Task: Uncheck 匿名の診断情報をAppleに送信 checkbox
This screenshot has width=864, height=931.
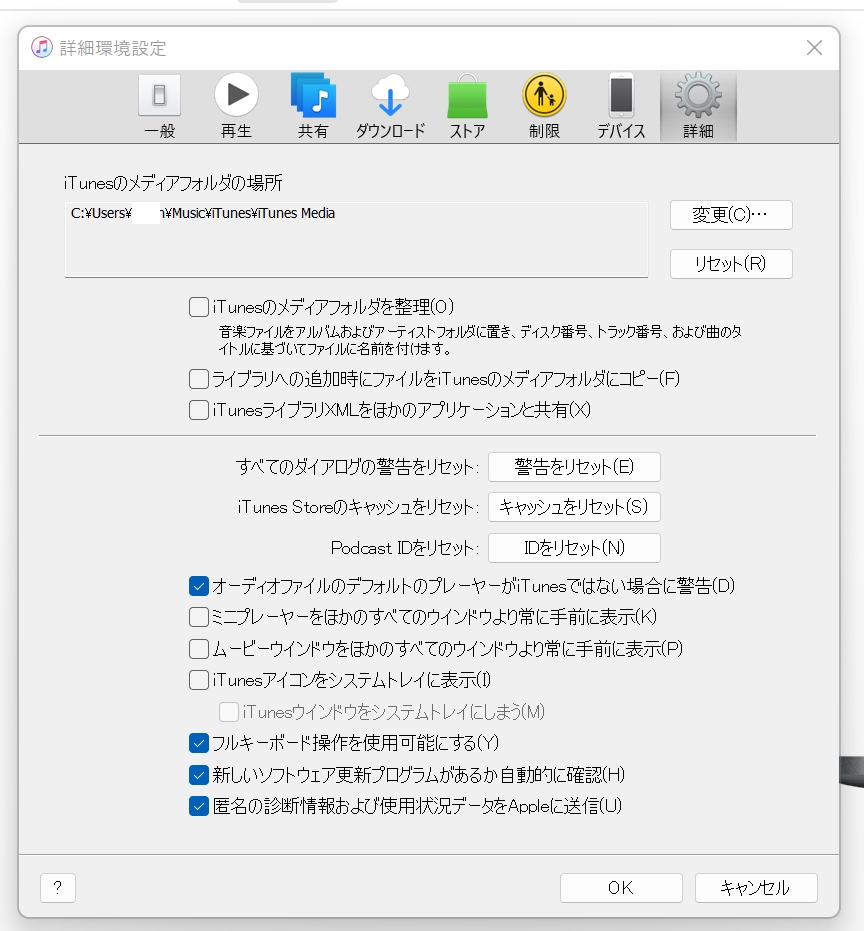Action: click(199, 806)
